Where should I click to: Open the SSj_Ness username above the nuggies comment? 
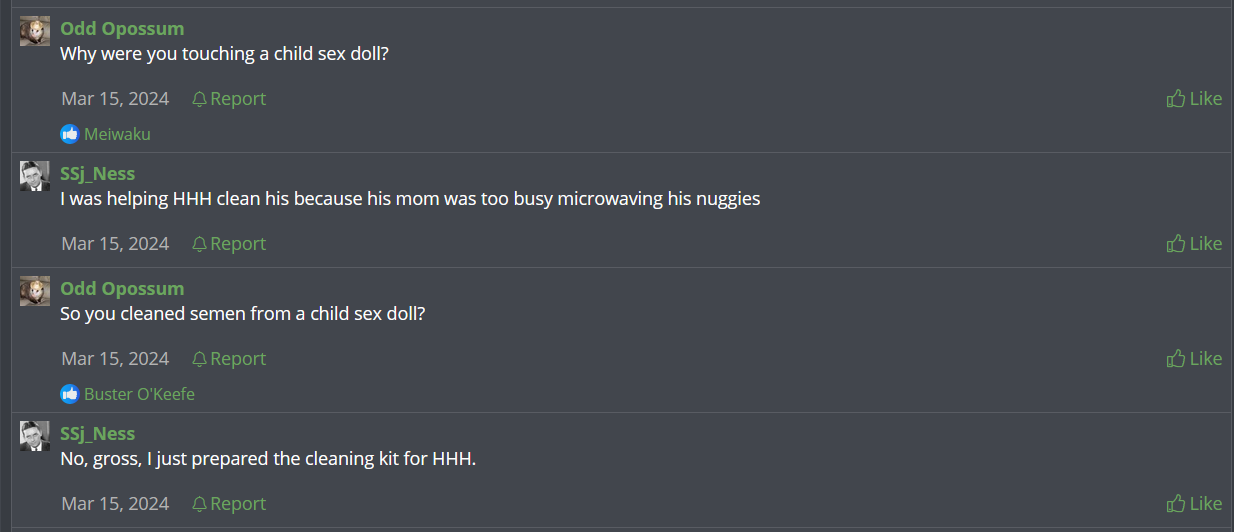pyautogui.click(x=97, y=173)
